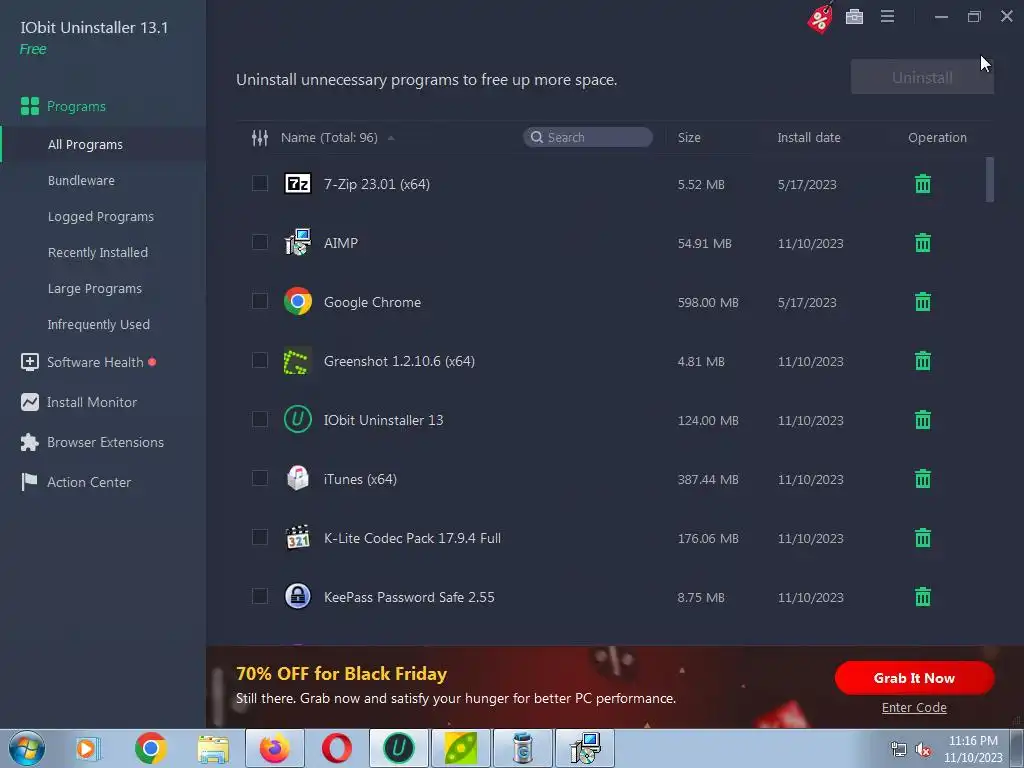Tick the checkbox for KeePass Password Safe
The height and width of the screenshot is (768, 1024).
point(260,596)
